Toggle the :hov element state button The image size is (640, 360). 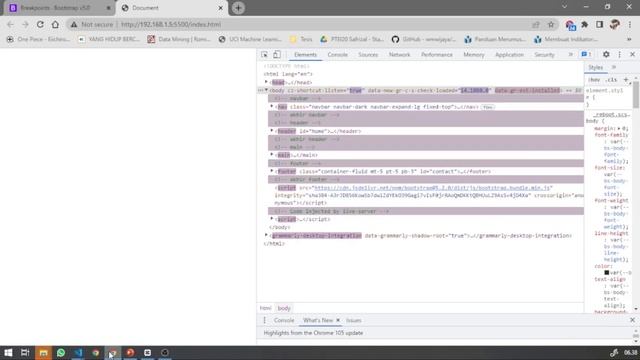click(x=595, y=80)
